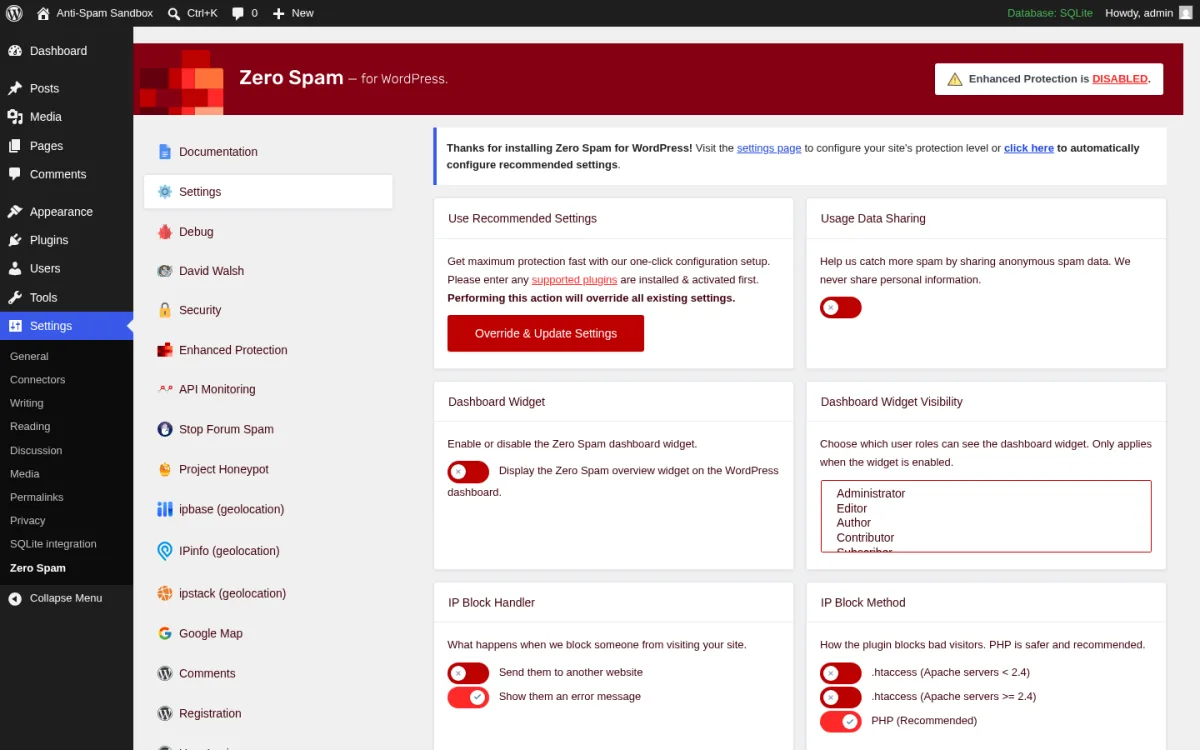Open the supported plugins link
Screen dimensions: 1200x750
(574, 280)
